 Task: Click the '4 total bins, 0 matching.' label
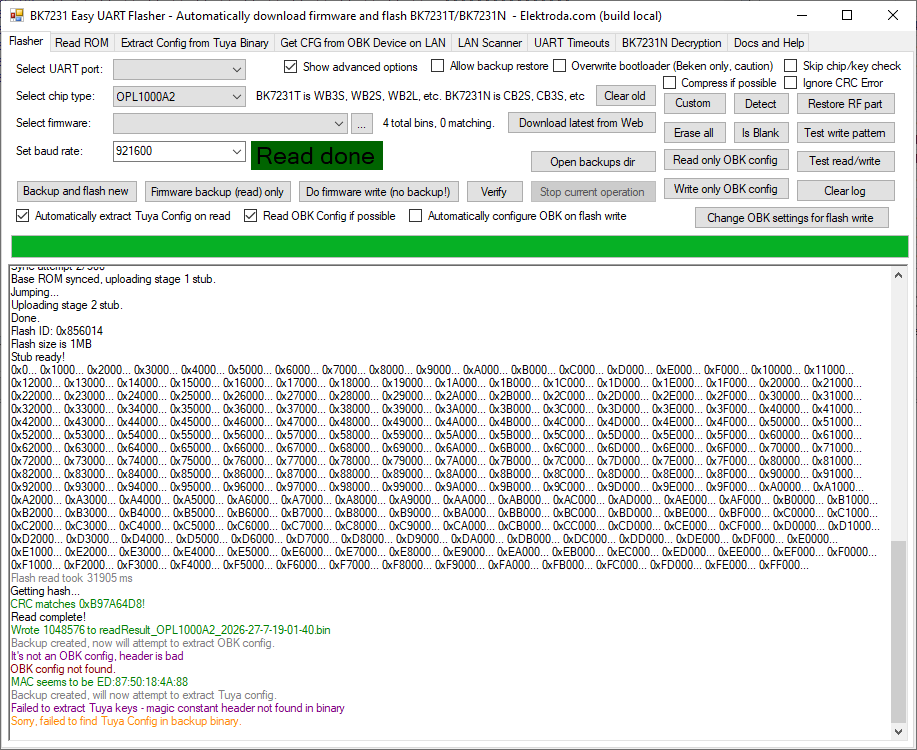point(439,123)
